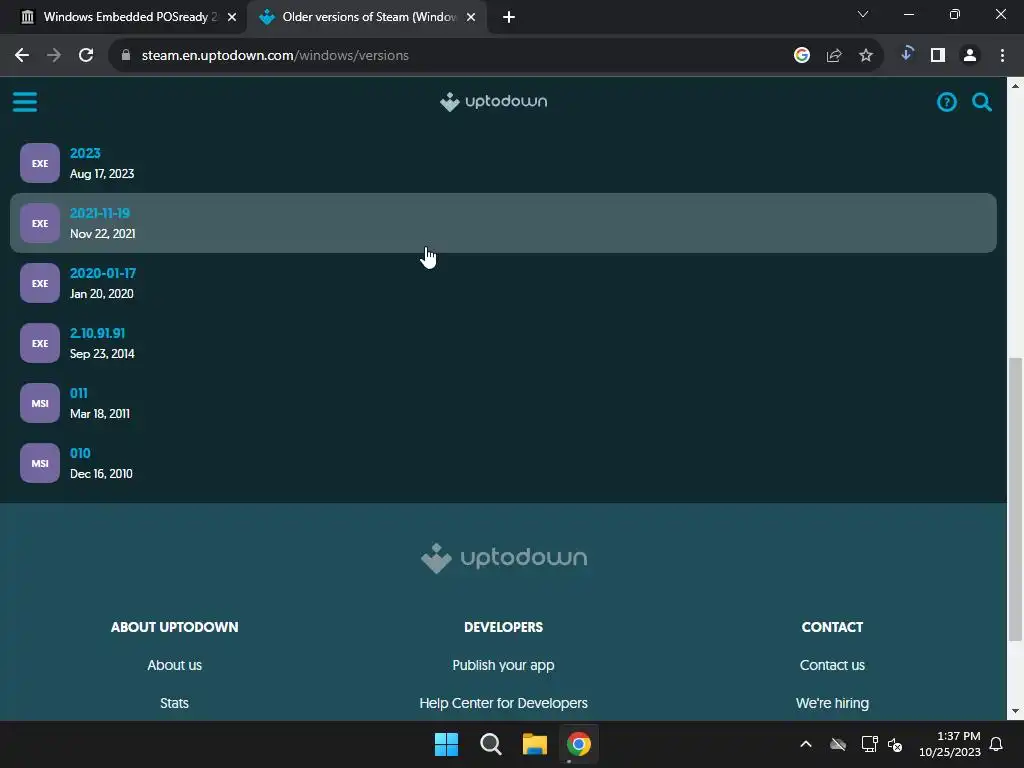
Task: Open the Stats footer link
Action: (x=174, y=703)
